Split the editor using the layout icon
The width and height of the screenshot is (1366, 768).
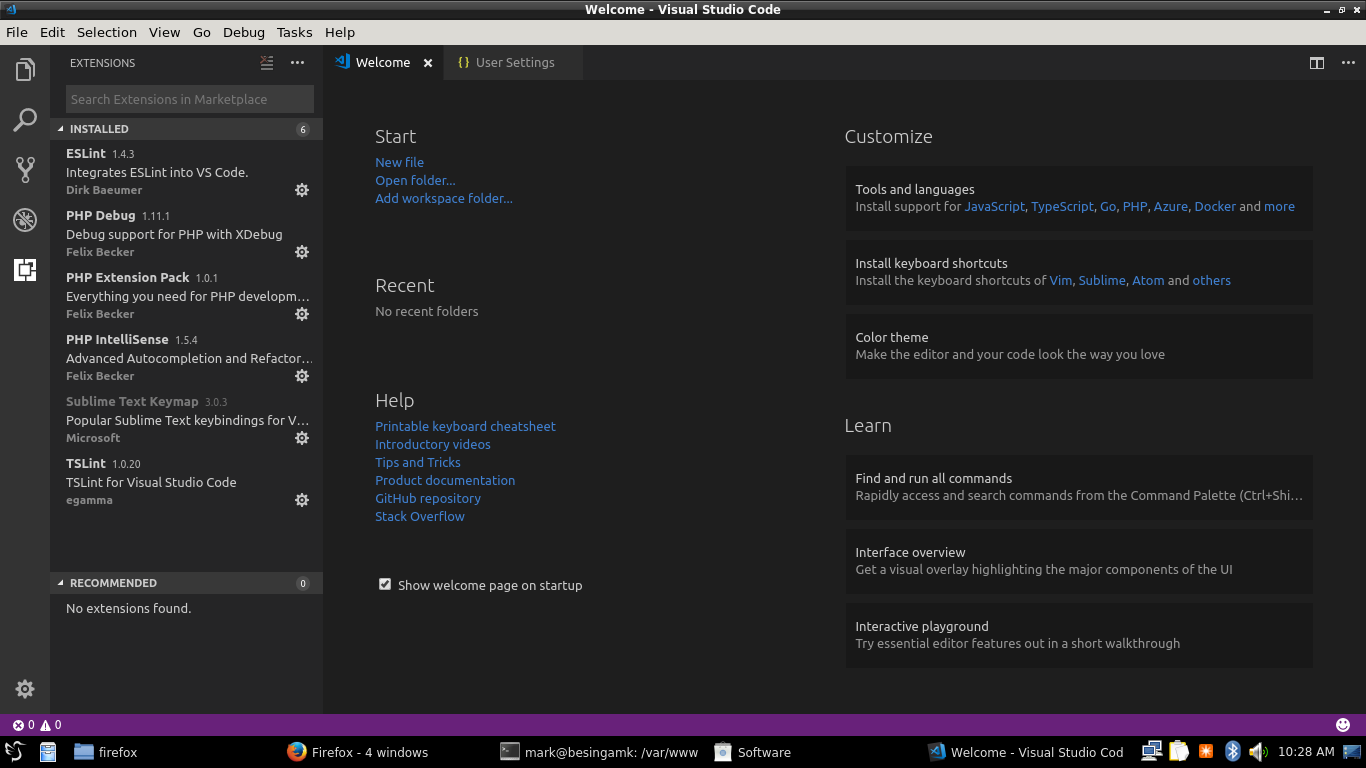click(x=1317, y=62)
